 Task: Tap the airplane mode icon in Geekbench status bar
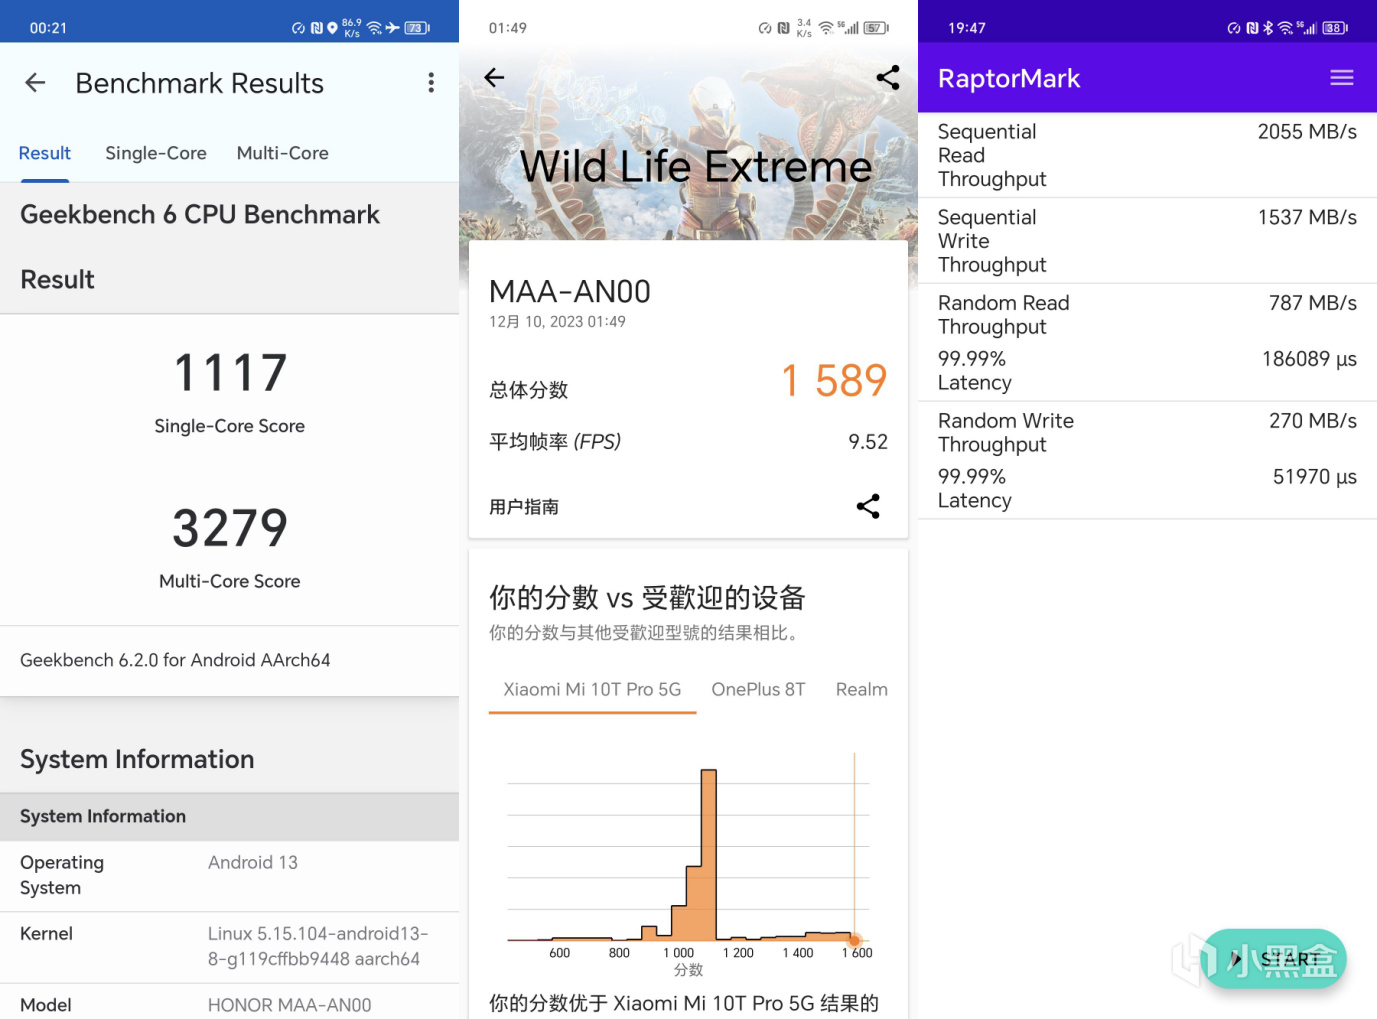point(392,28)
